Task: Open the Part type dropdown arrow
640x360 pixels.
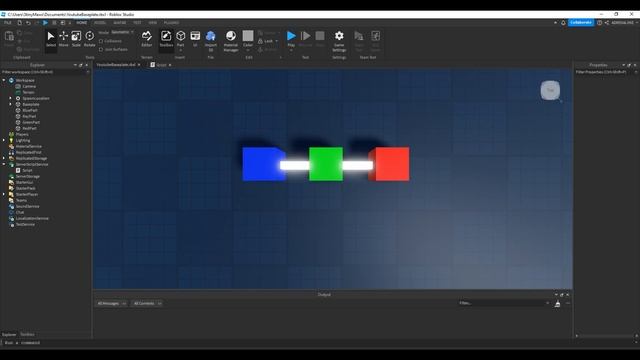Action: pyautogui.click(x=180, y=50)
